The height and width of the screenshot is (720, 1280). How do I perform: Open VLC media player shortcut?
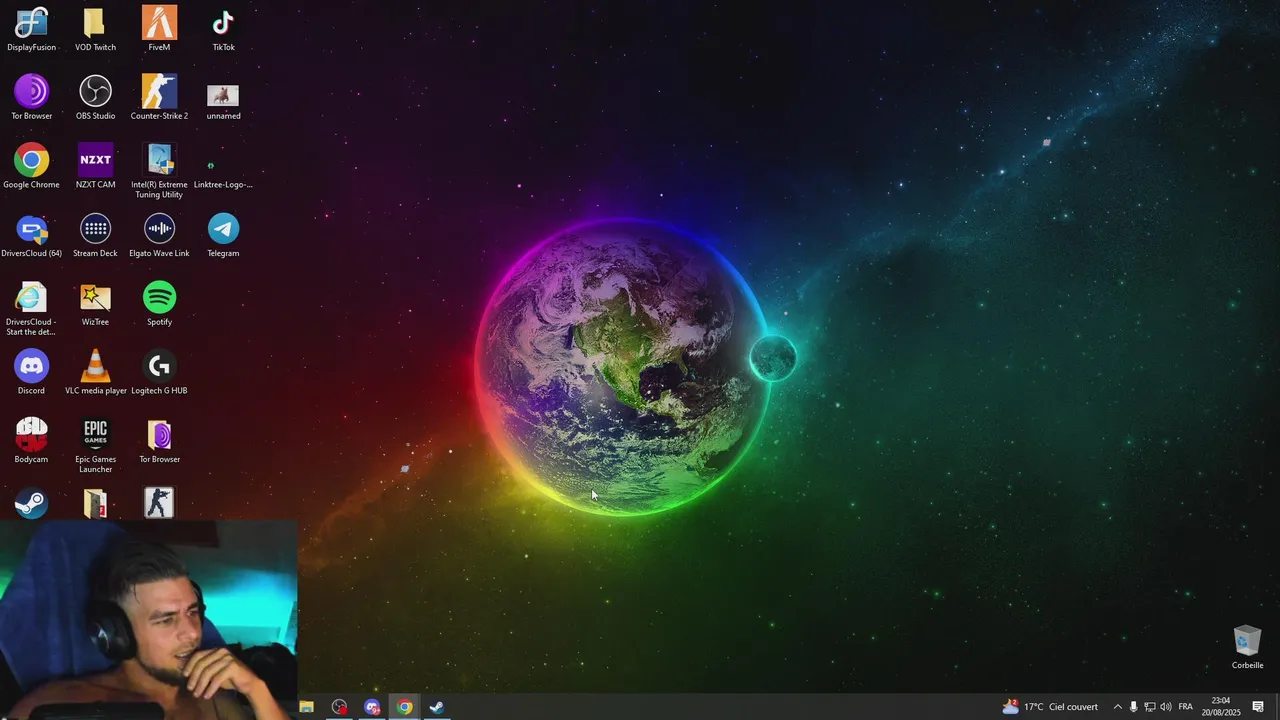(95, 373)
